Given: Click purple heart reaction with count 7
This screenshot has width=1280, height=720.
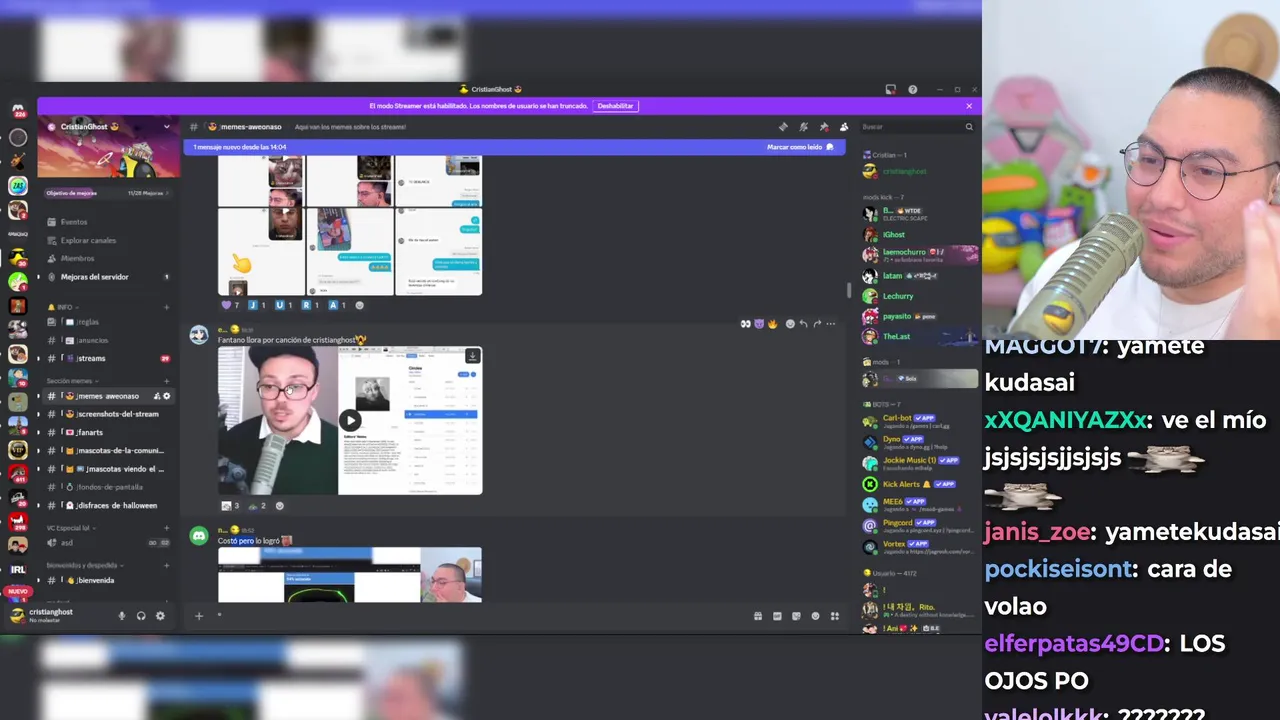Looking at the screenshot, I should (231, 305).
